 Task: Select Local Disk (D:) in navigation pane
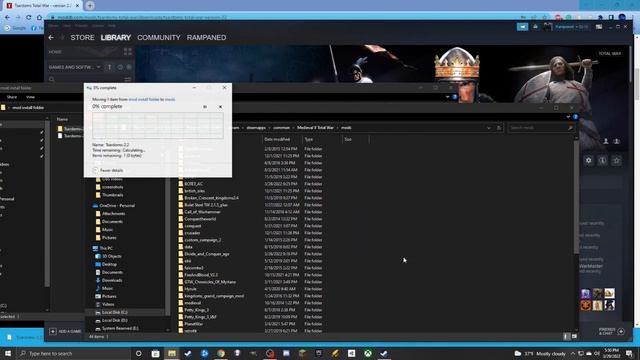point(114,320)
